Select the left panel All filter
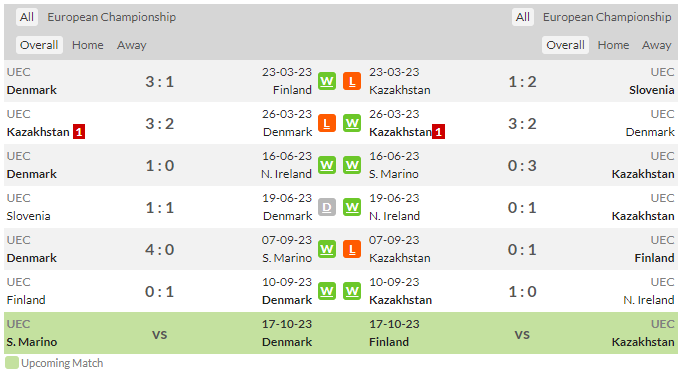 pyautogui.click(x=26, y=17)
